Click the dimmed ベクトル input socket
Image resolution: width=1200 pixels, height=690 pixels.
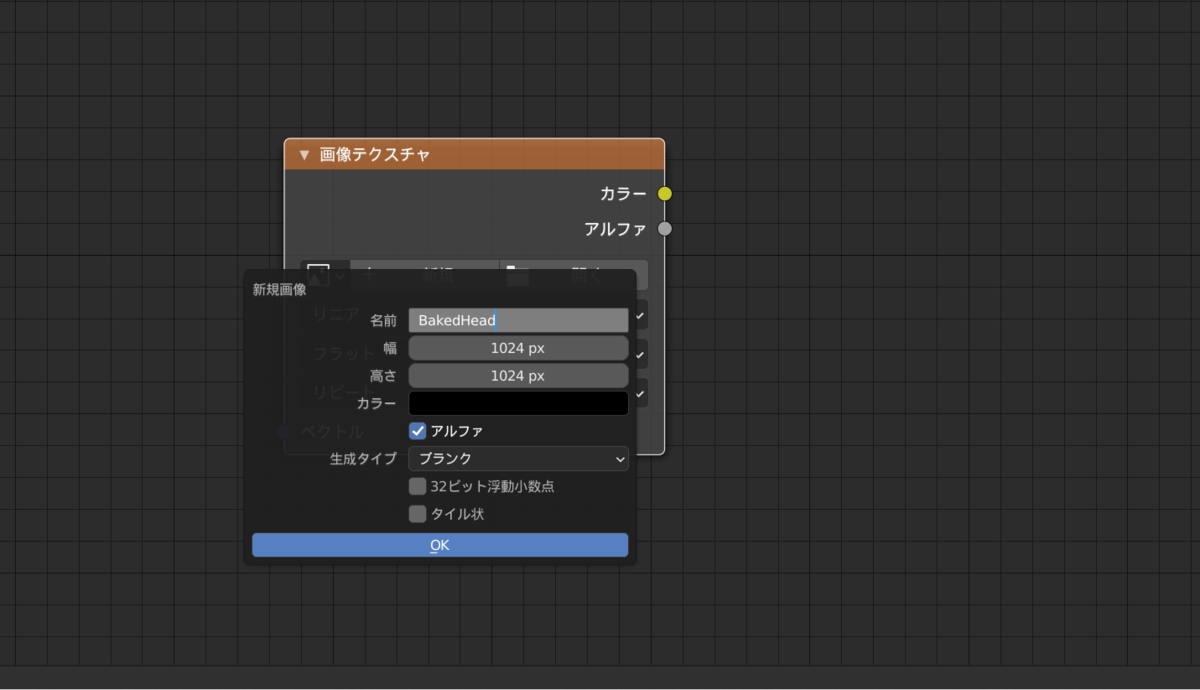pyautogui.click(x=283, y=432)
